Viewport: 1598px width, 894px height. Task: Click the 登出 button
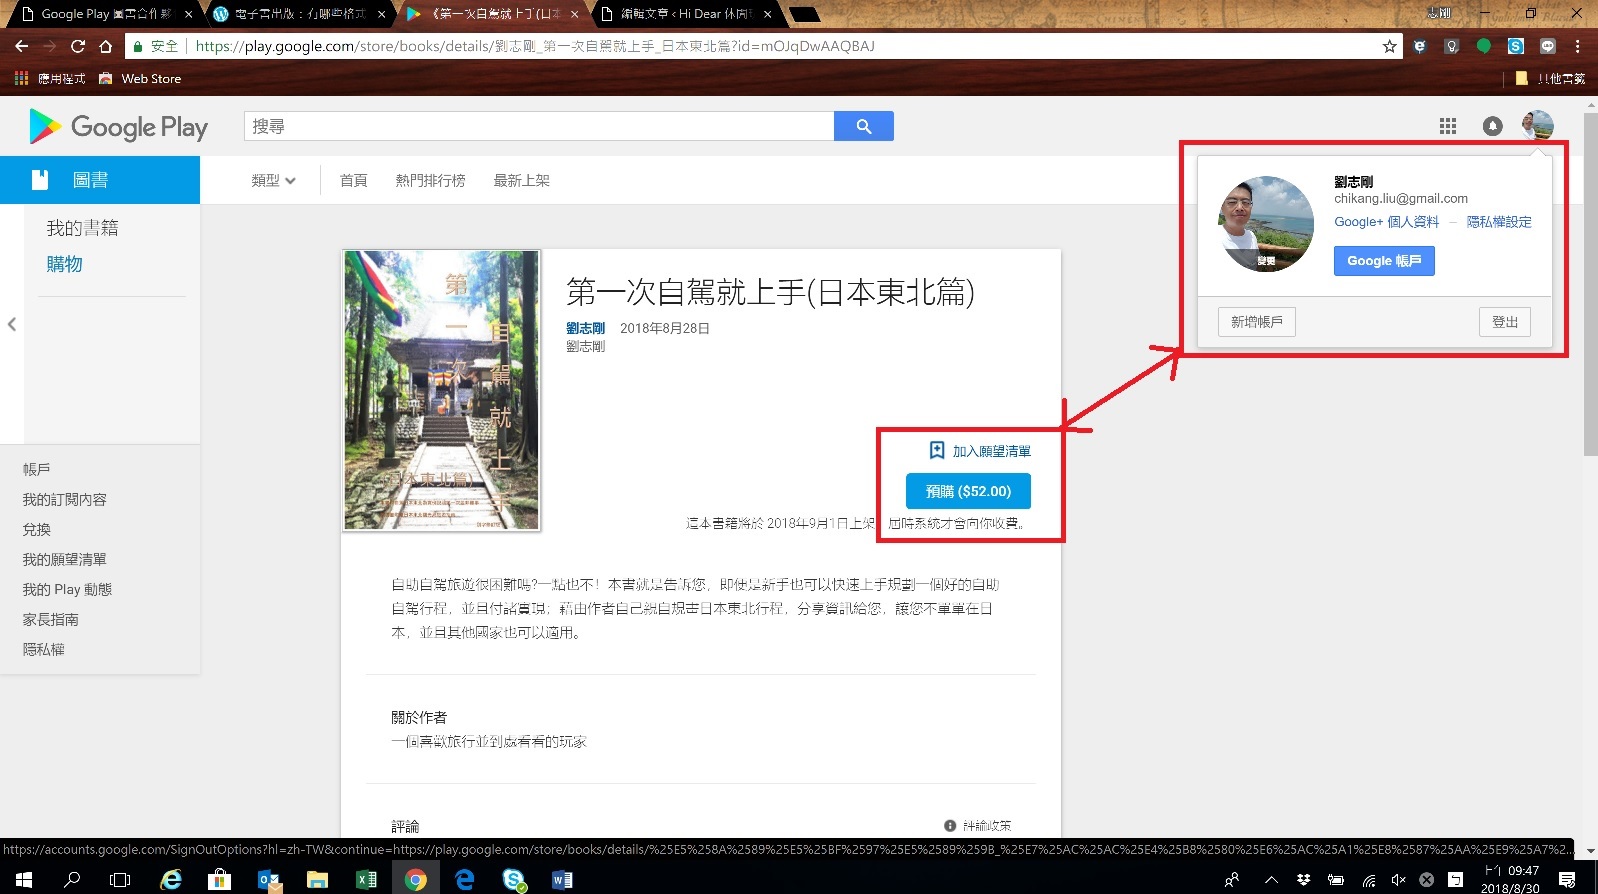1505,322
